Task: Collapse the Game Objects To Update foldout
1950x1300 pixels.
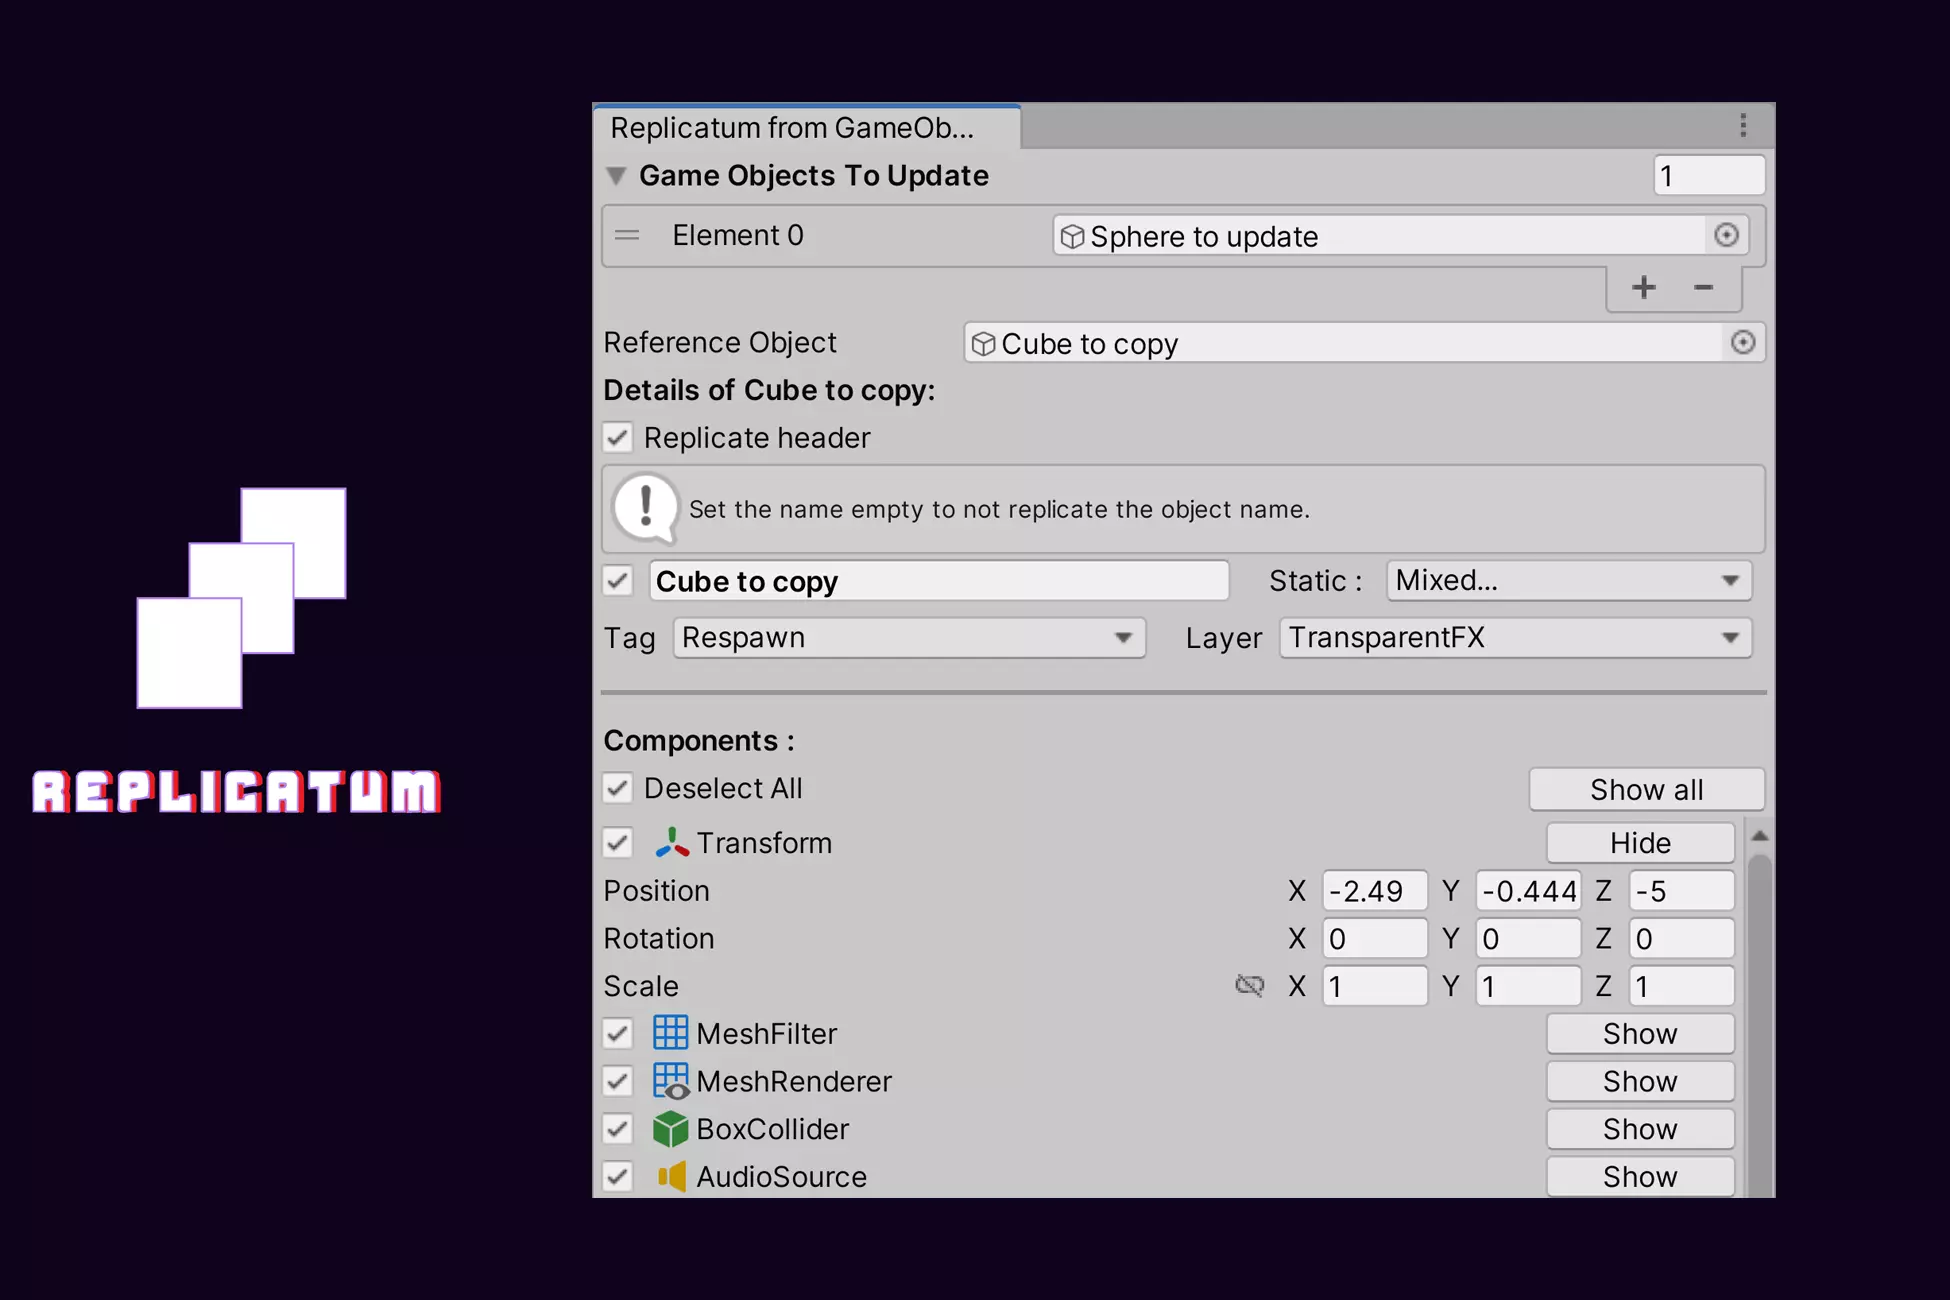Action: 616,176
